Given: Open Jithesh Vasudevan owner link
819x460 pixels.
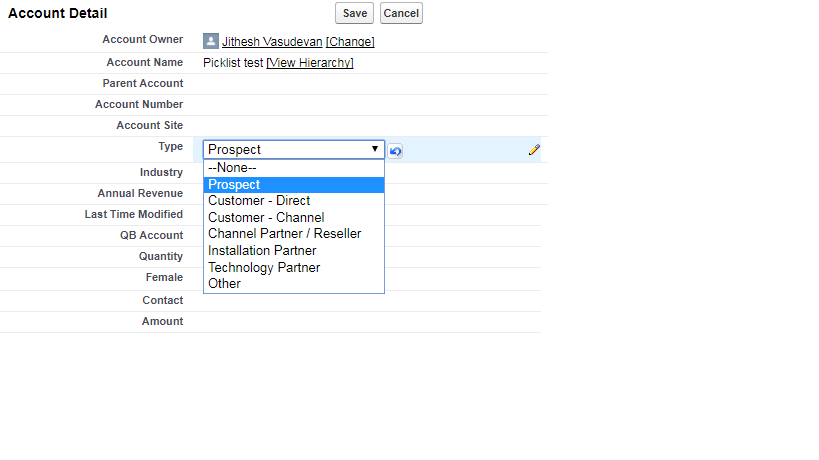Looking at the screenshot, I should click(x=272, y=42).
